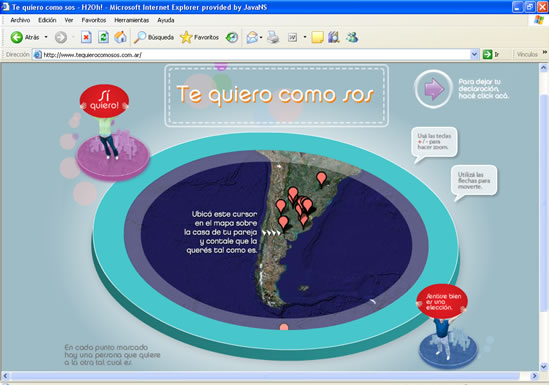549x385 pixels.
Task: Open the Research book icon
Action: [334, 37]
